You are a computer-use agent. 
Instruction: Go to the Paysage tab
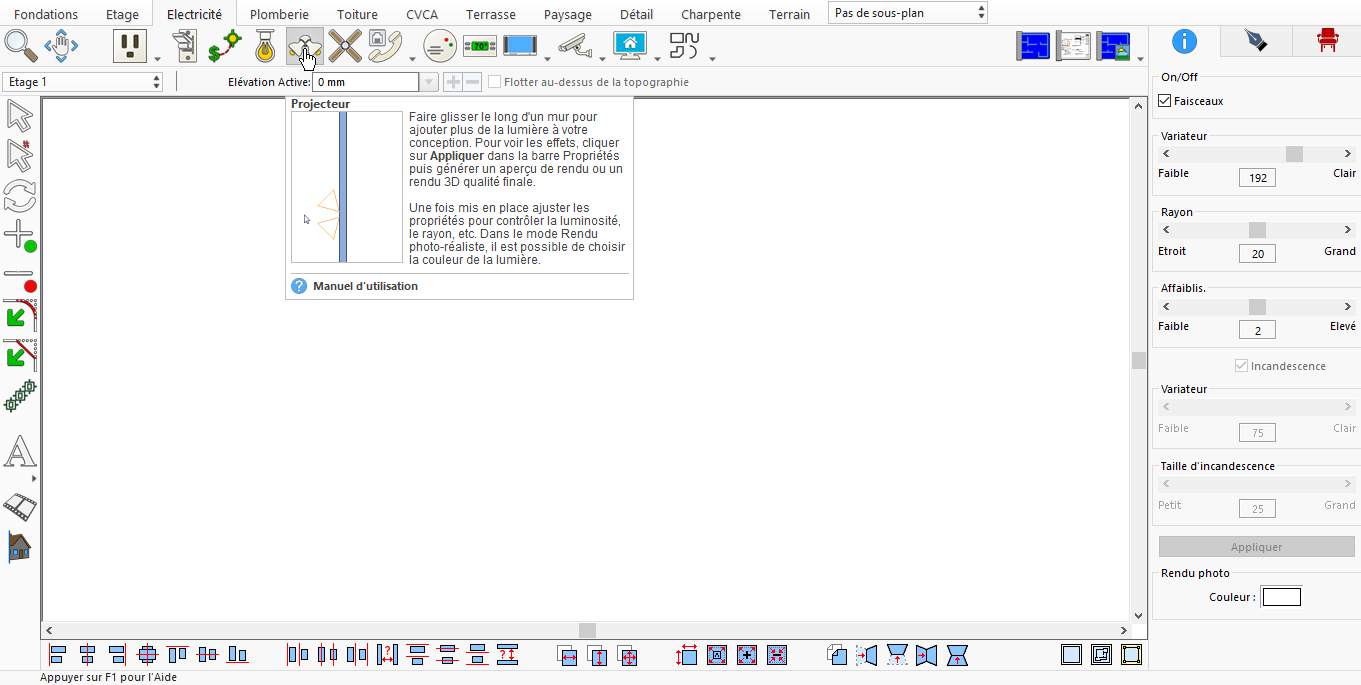click(568, 14)
